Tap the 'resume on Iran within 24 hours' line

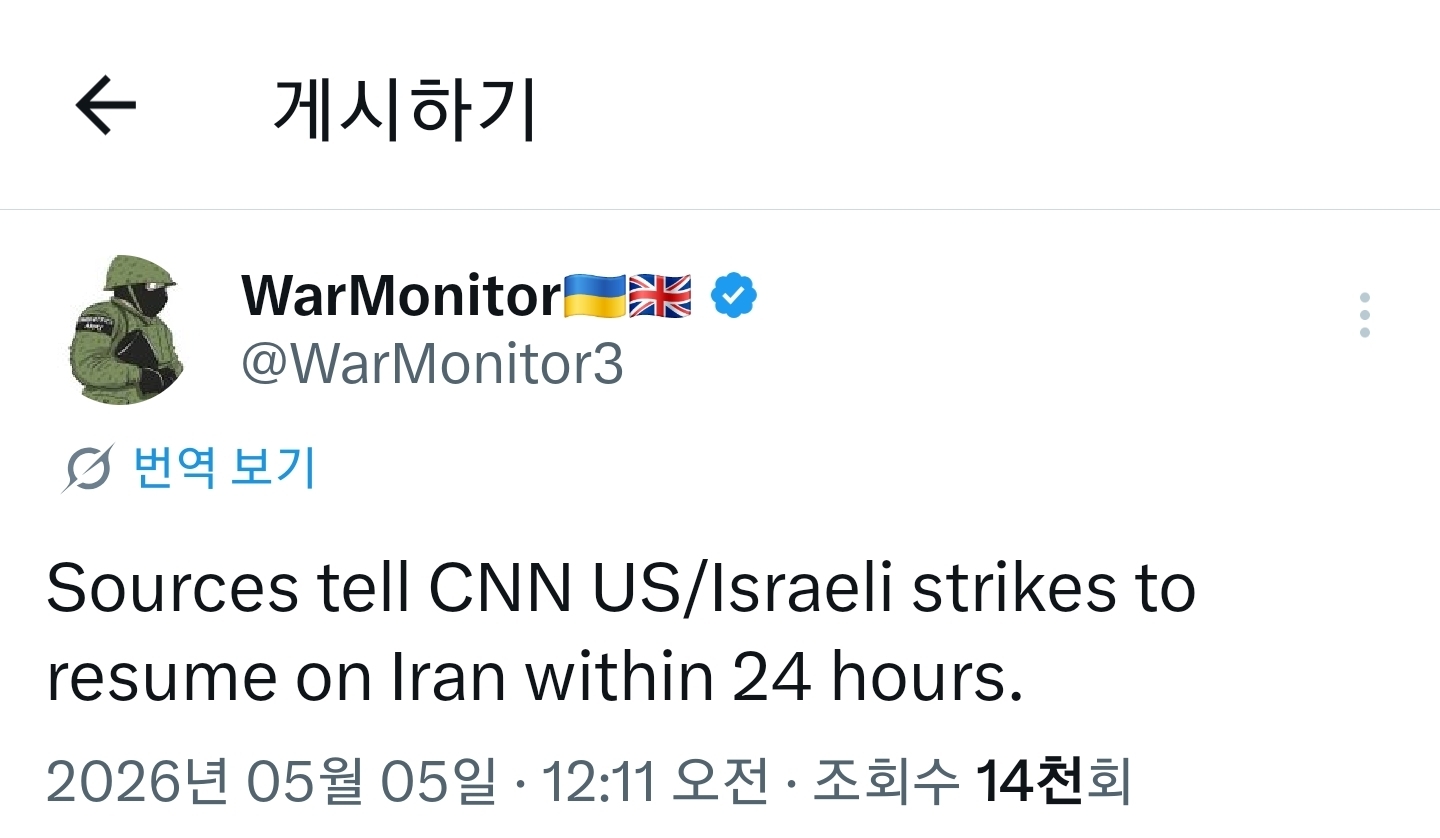pyautogui.click(x=535, y=678)
